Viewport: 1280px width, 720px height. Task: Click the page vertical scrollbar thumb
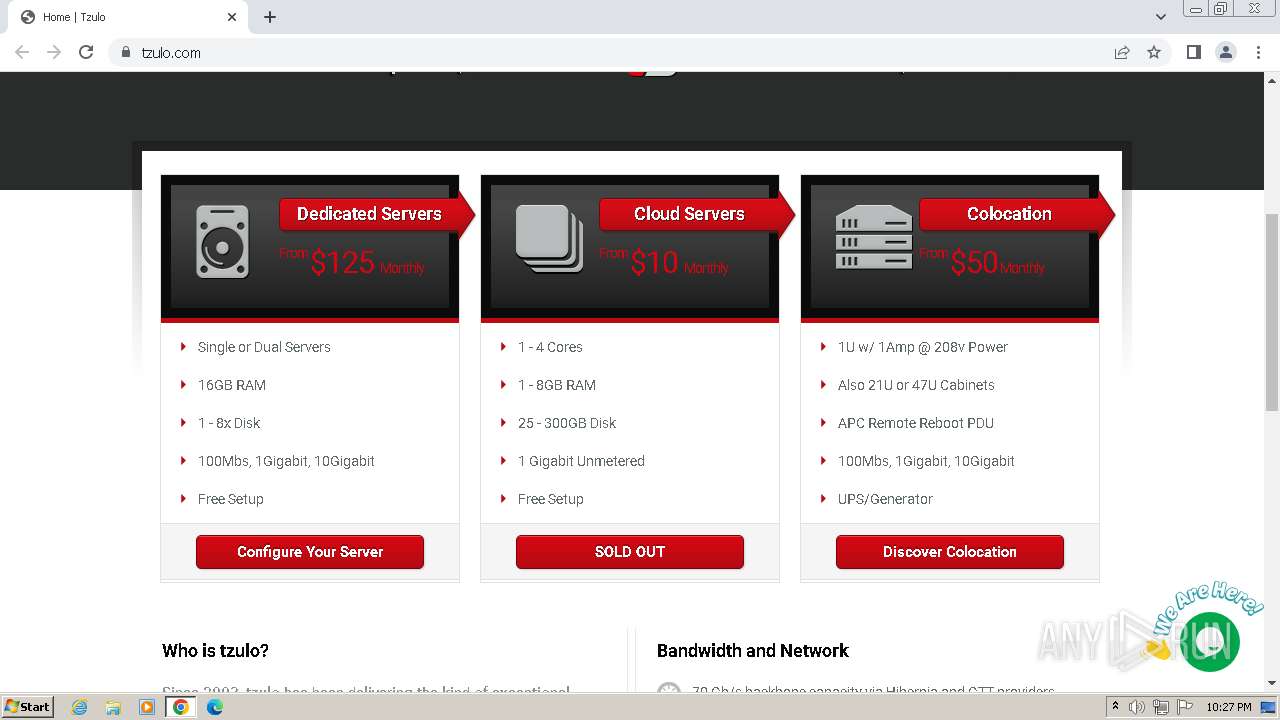point(1272,312)
